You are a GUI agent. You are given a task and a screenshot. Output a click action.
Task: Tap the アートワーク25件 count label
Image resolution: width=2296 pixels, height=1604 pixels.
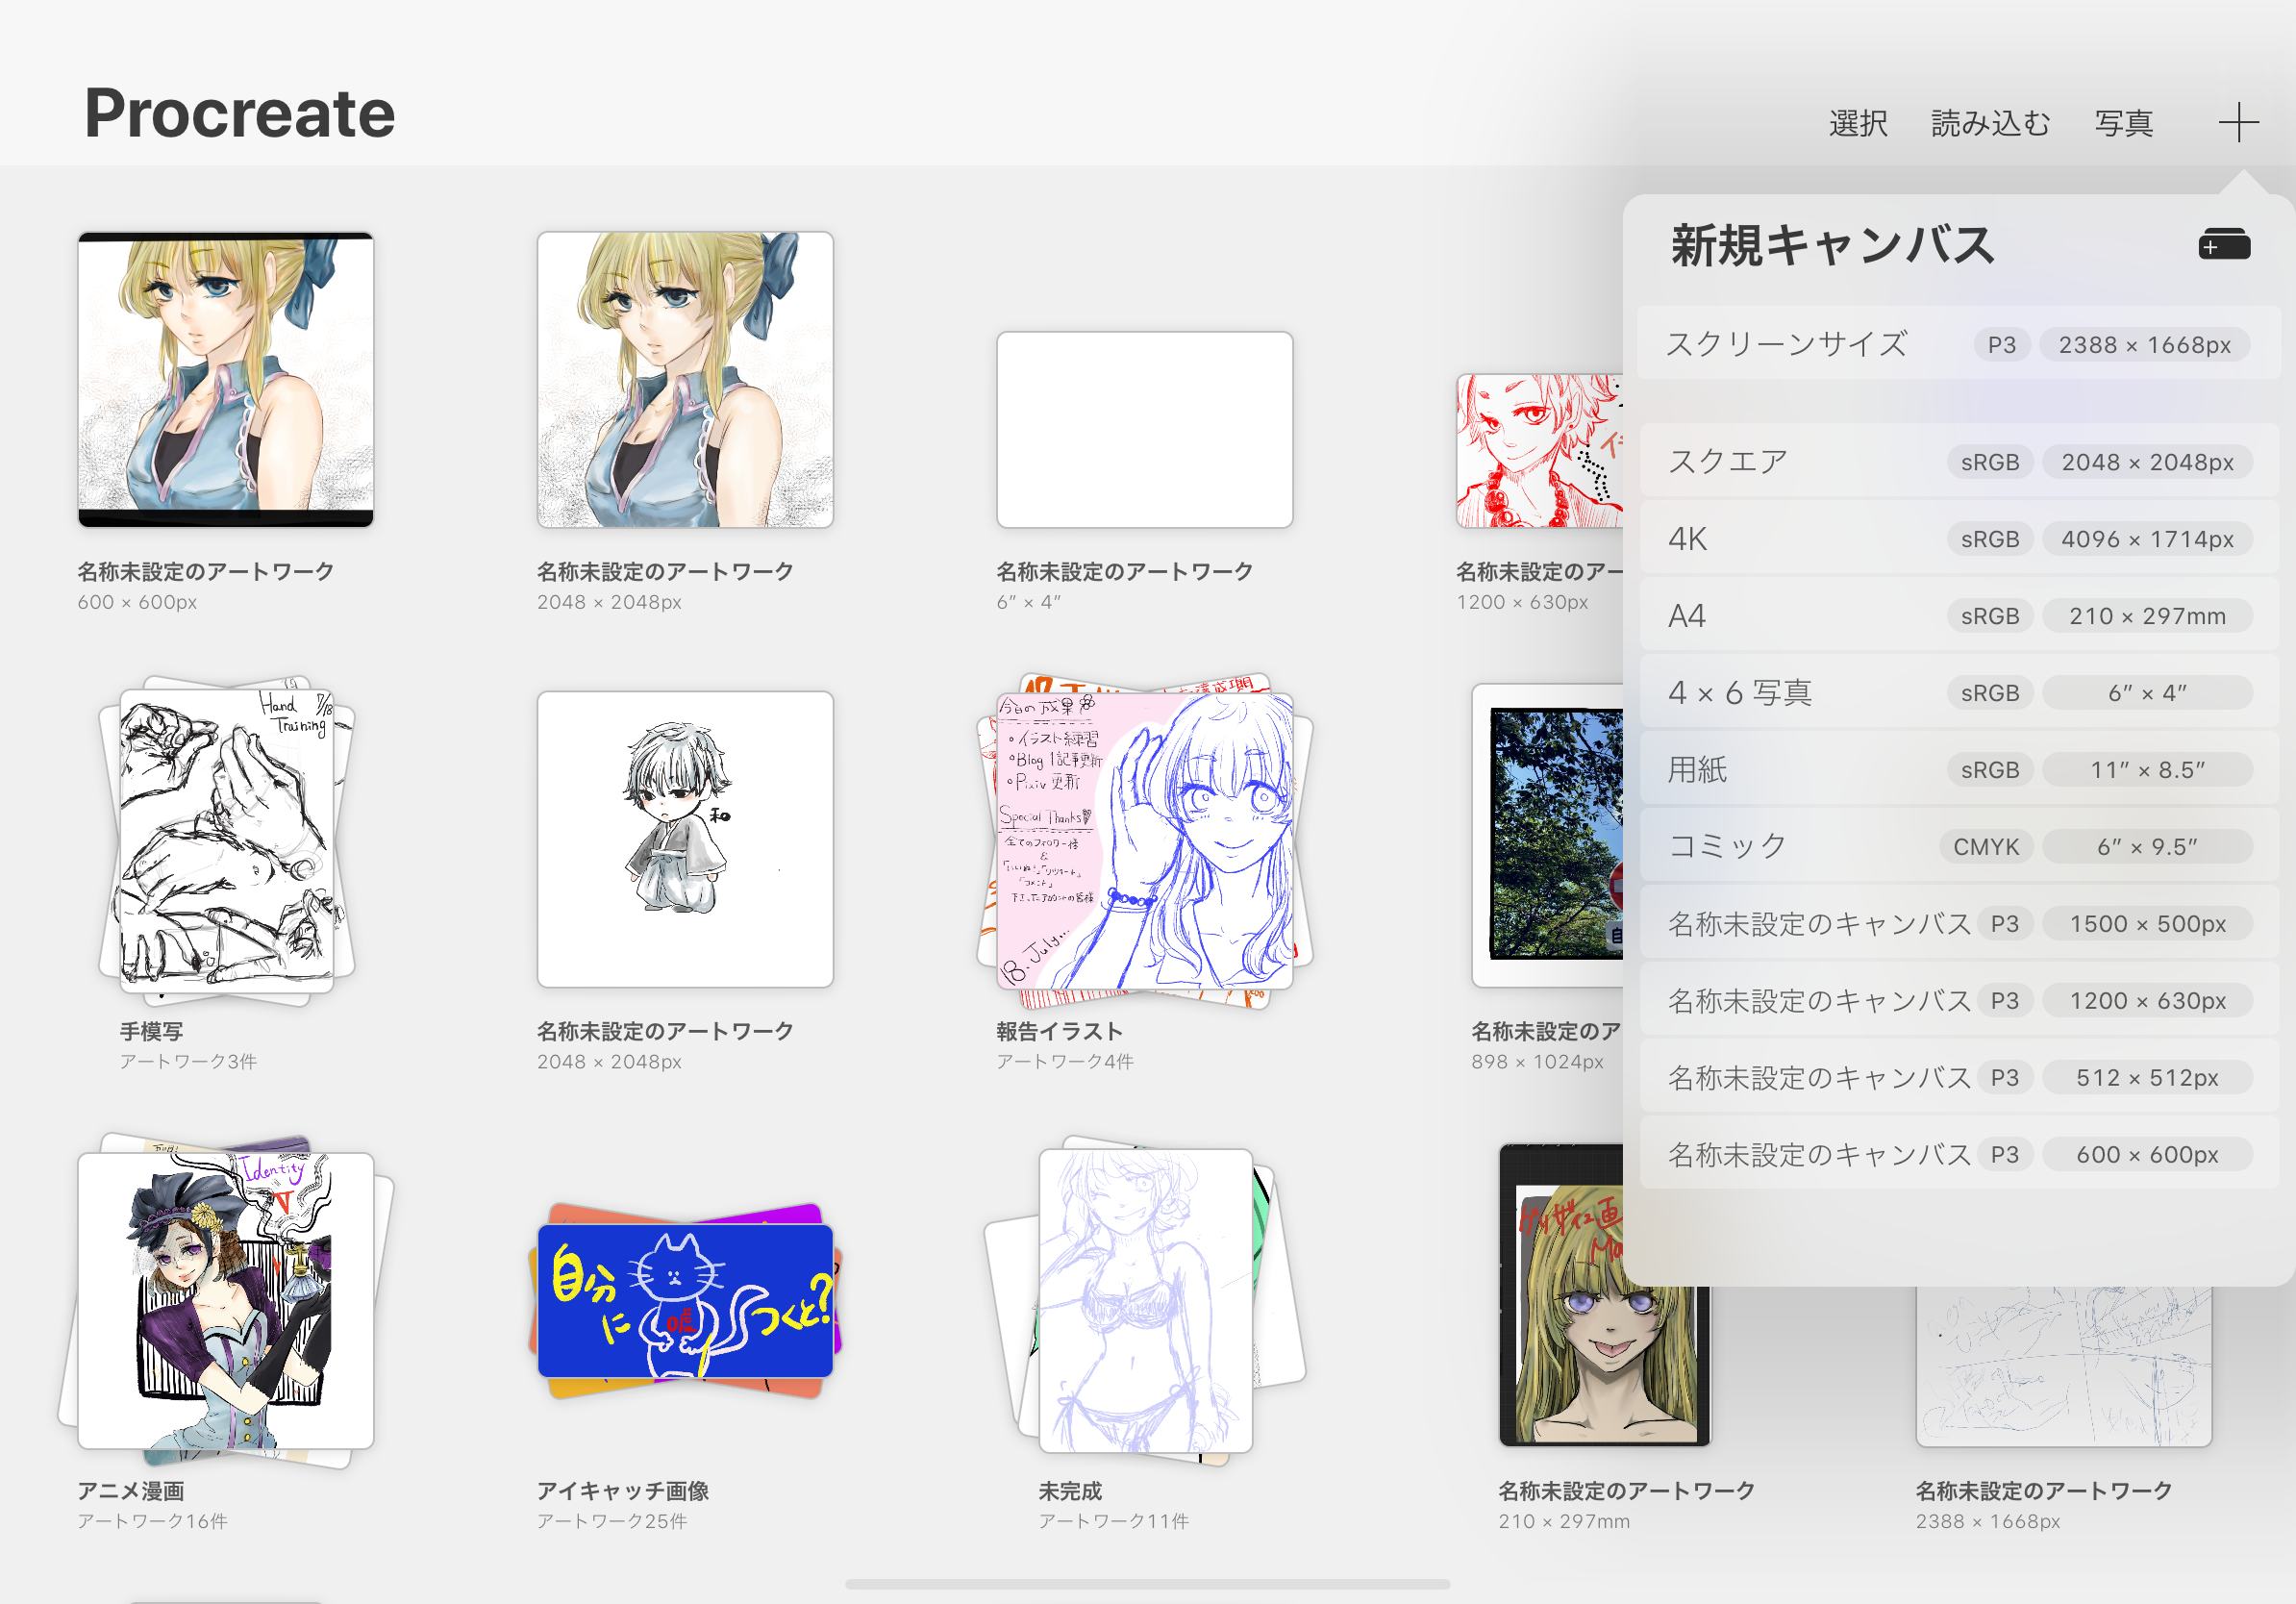tap(611, 1521)
